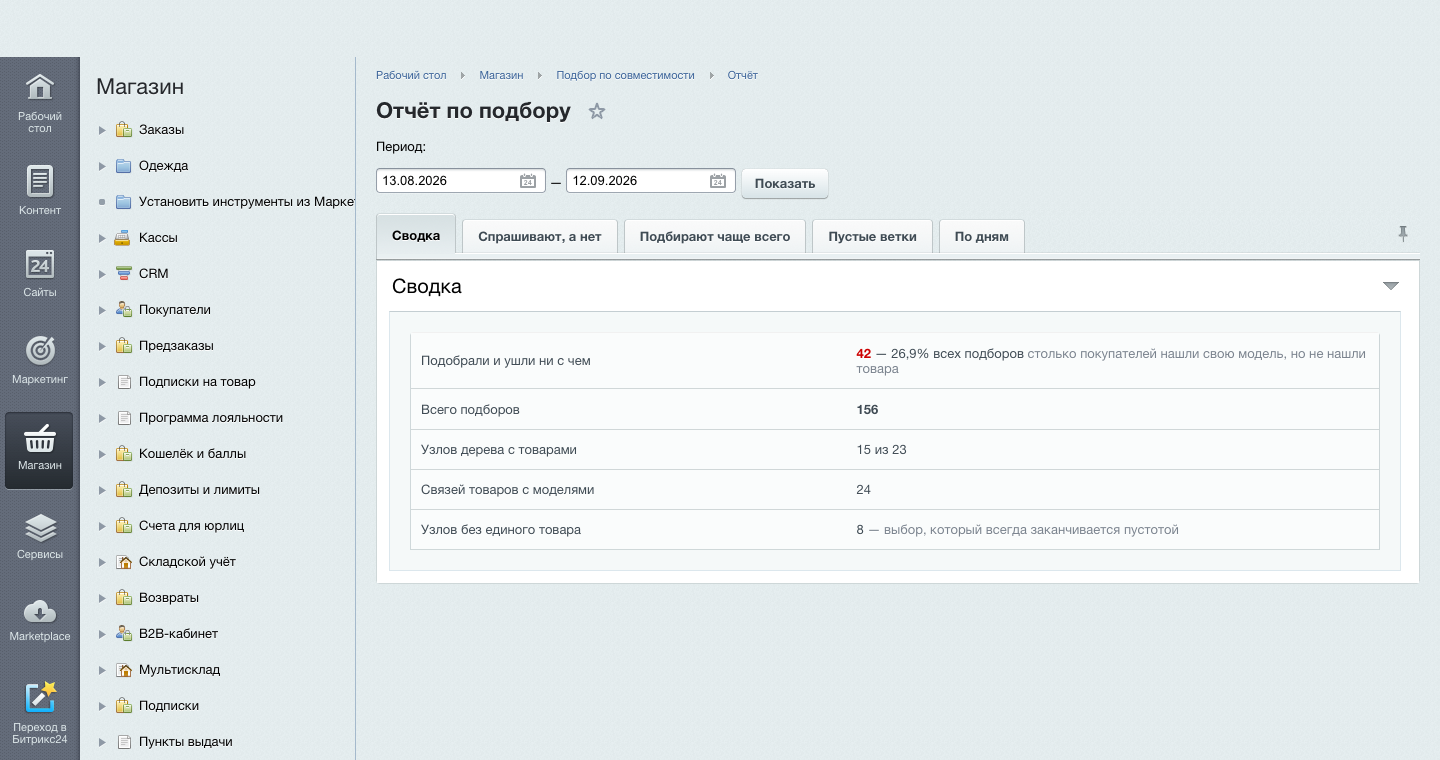Expand the Одежда tree node arrow

click(102, 166)
